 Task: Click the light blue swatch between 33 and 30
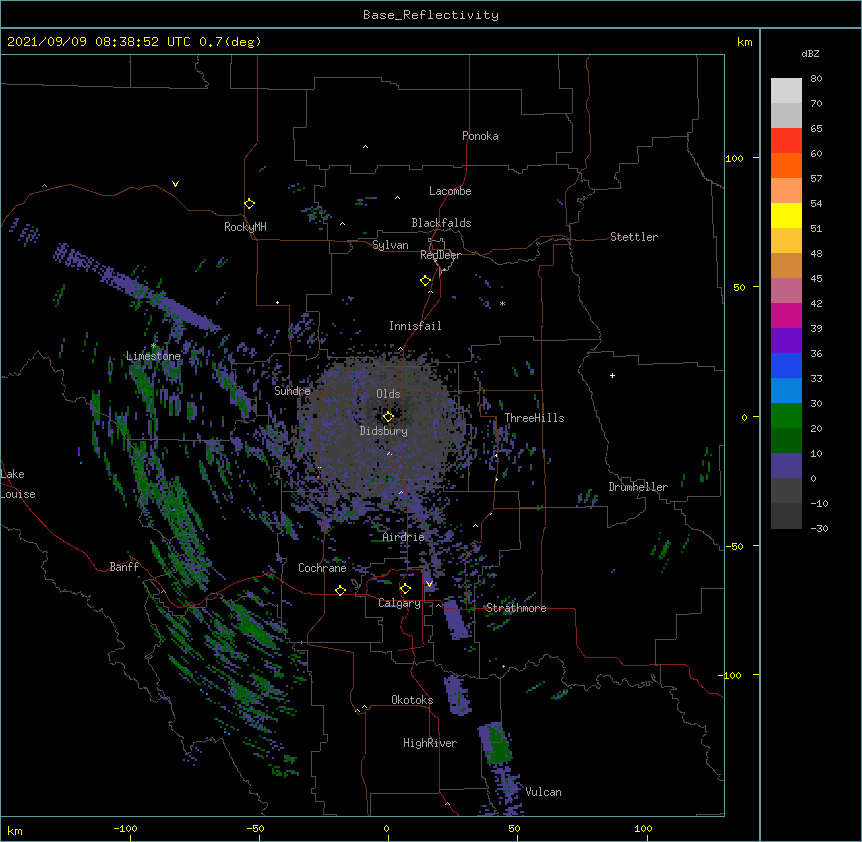pos(786,391)
